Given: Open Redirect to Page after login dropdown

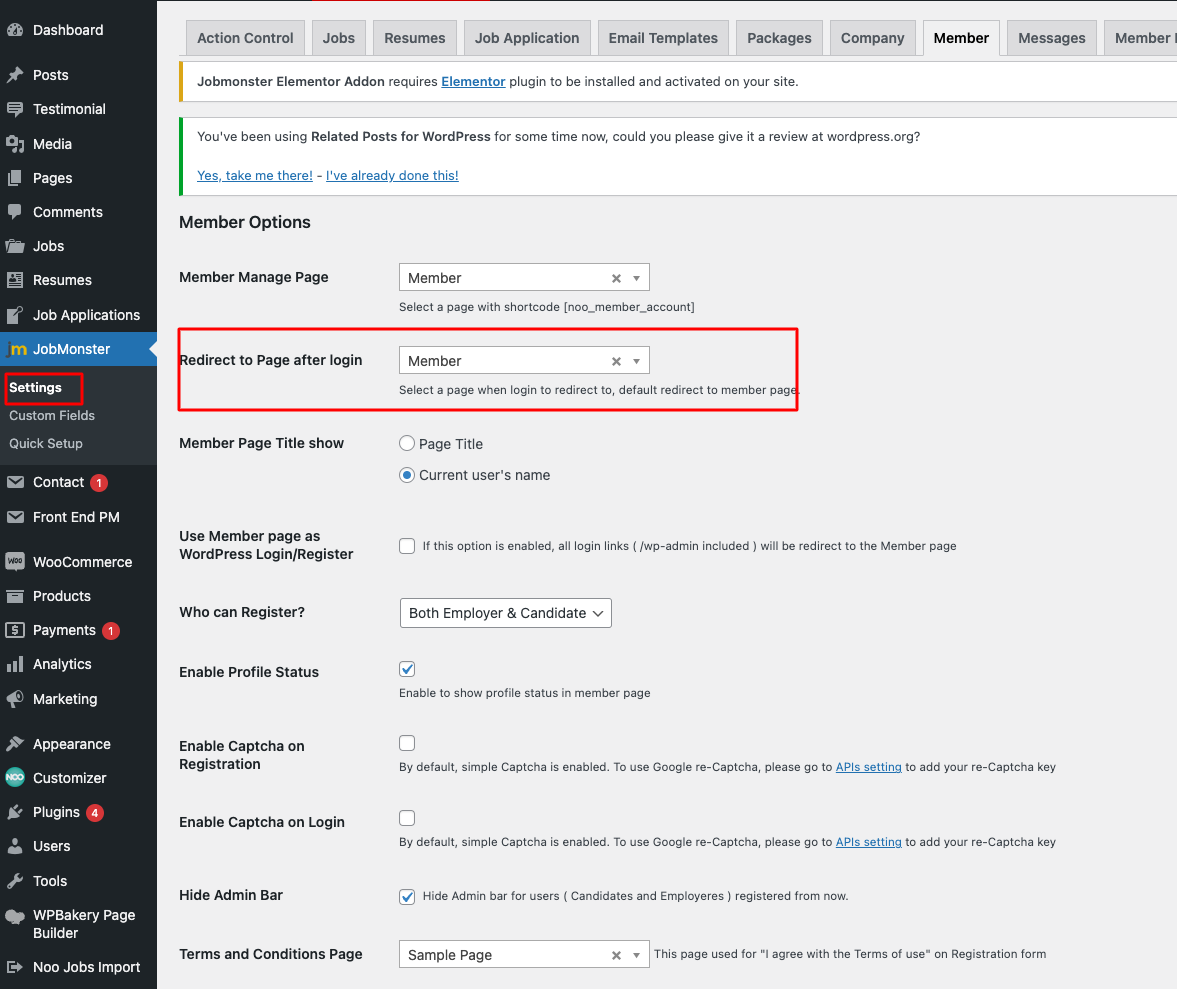Looking at the screenshot, I should click(524, 360).
